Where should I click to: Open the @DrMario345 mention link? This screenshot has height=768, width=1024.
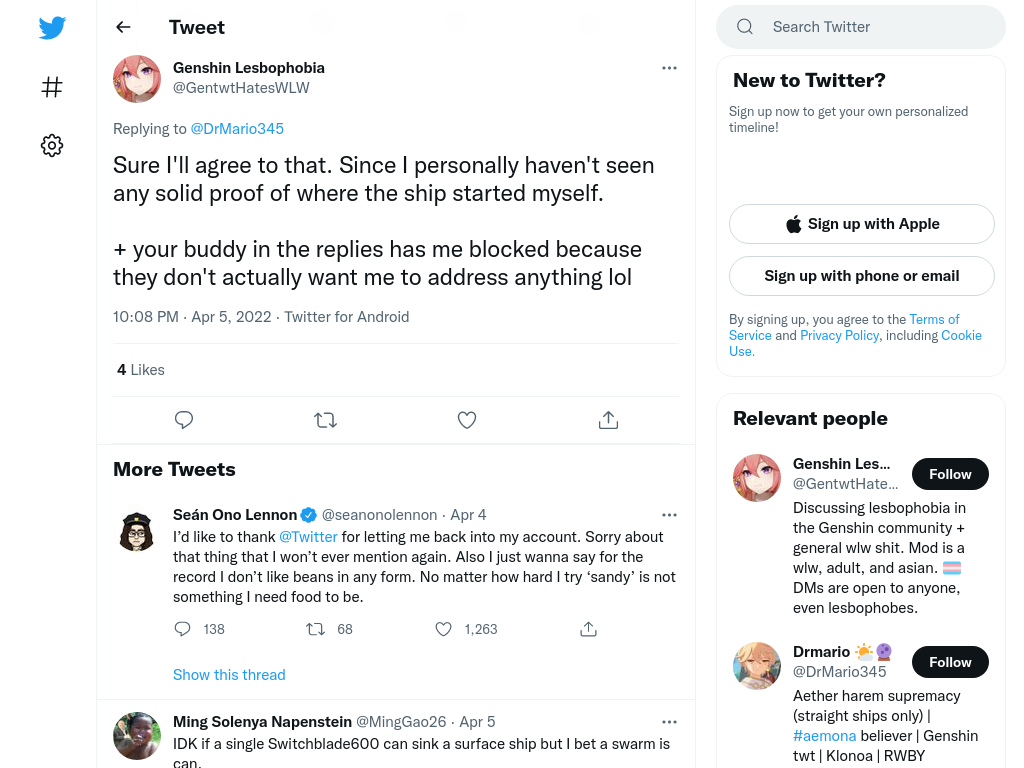point(237,129)
